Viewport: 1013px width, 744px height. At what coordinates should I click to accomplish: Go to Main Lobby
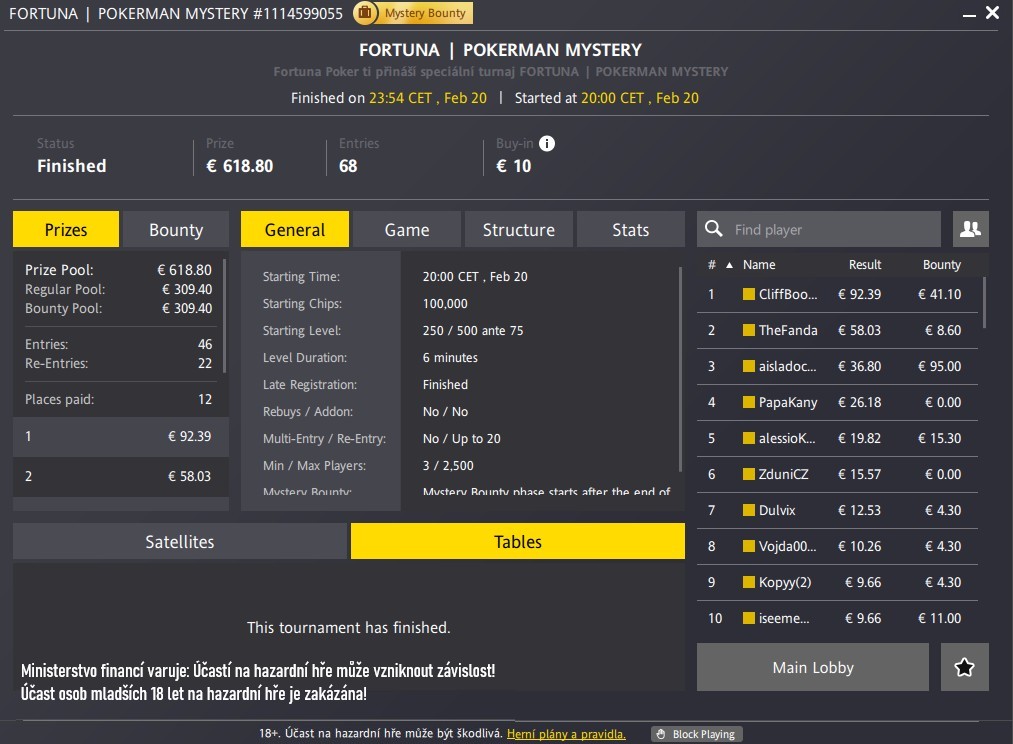click(813, 667)
